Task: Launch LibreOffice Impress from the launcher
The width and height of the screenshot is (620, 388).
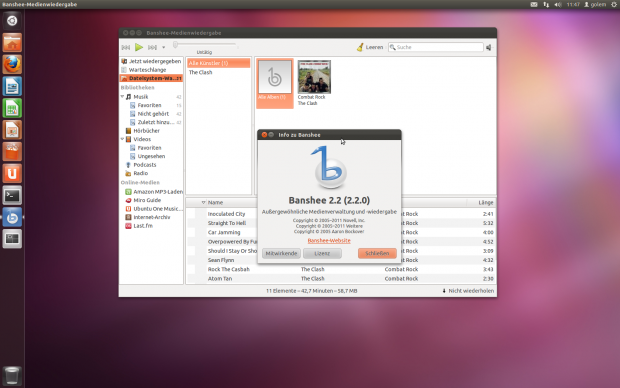Action: pos(12,130)
